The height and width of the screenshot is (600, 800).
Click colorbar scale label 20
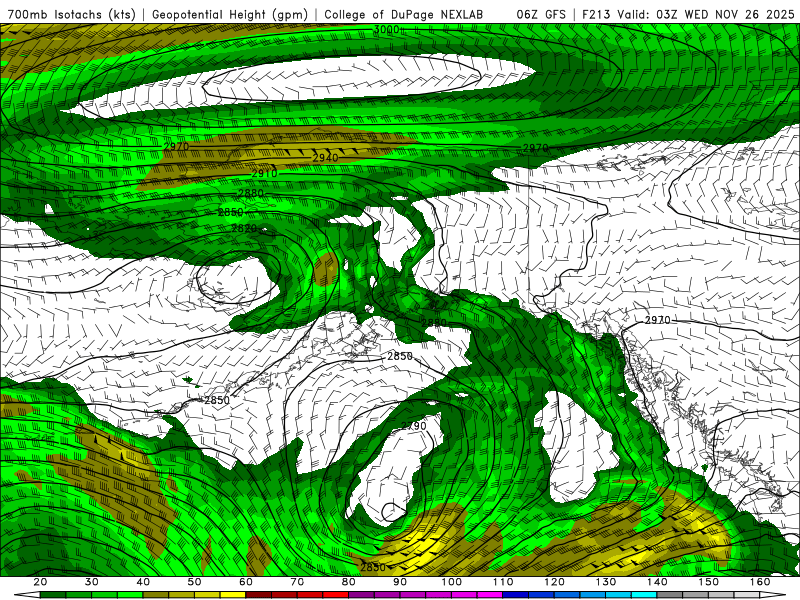[x=40, y=582]
